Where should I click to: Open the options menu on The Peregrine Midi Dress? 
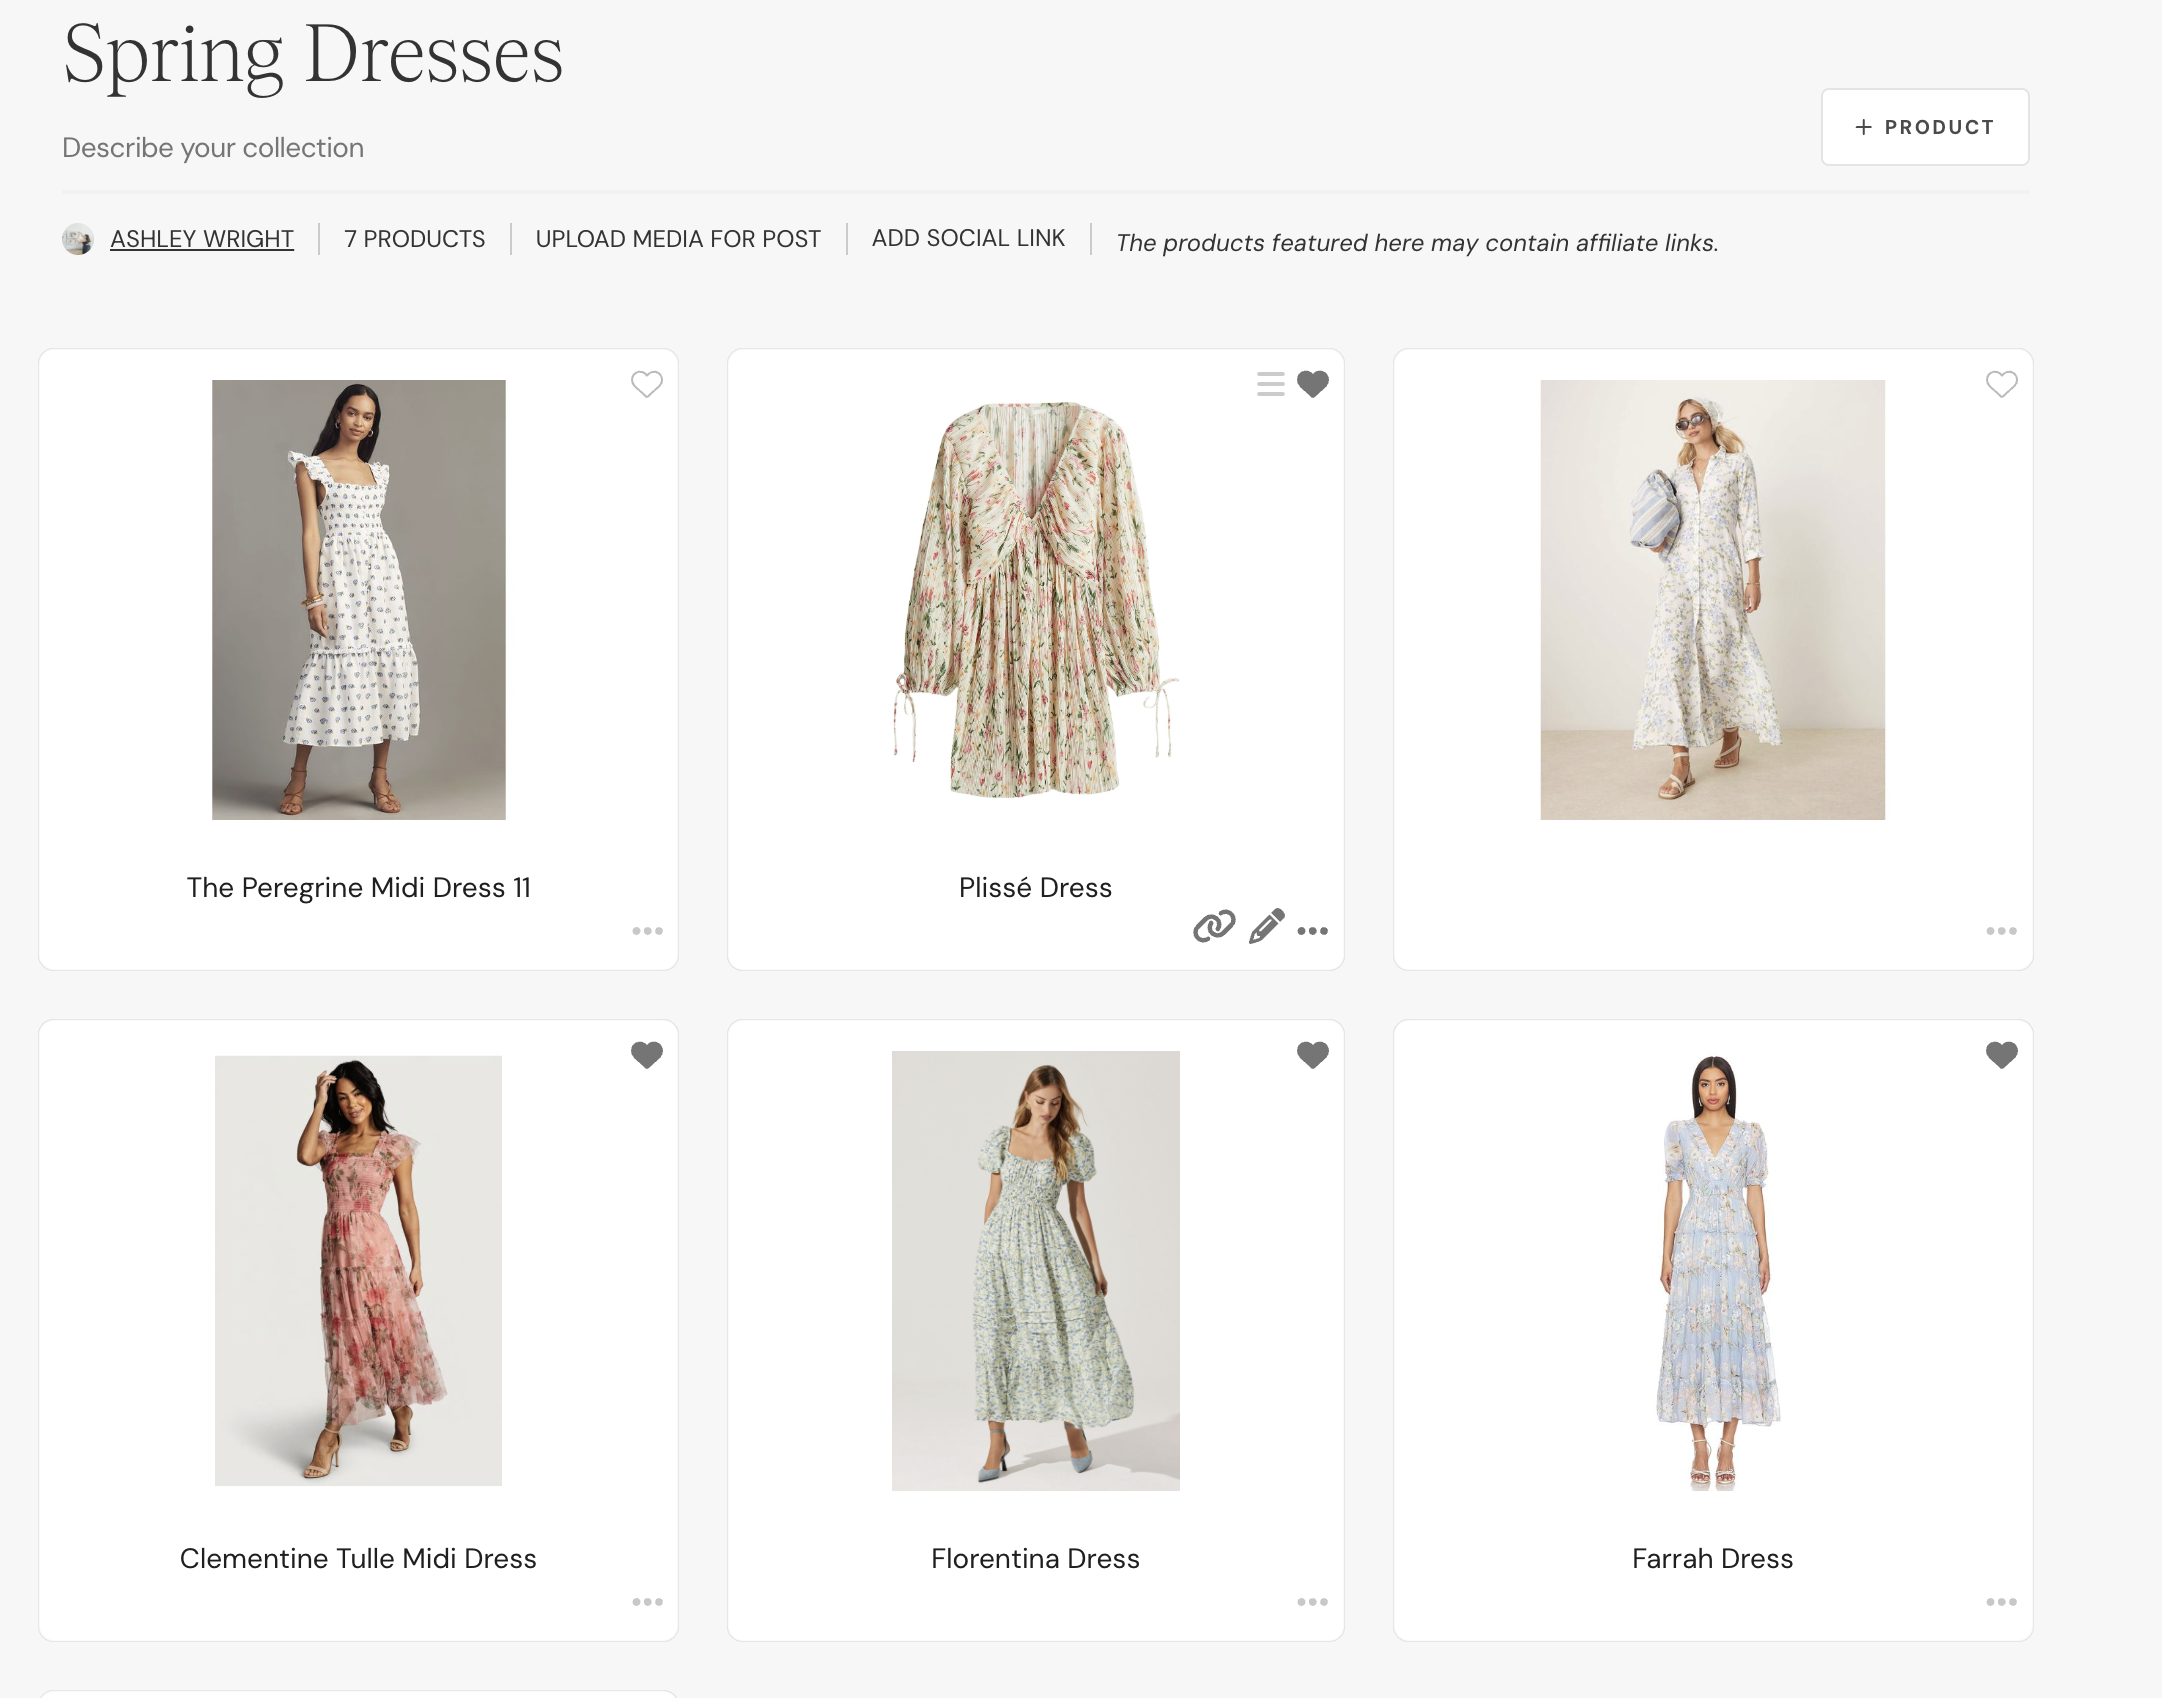tap(648, 931)
